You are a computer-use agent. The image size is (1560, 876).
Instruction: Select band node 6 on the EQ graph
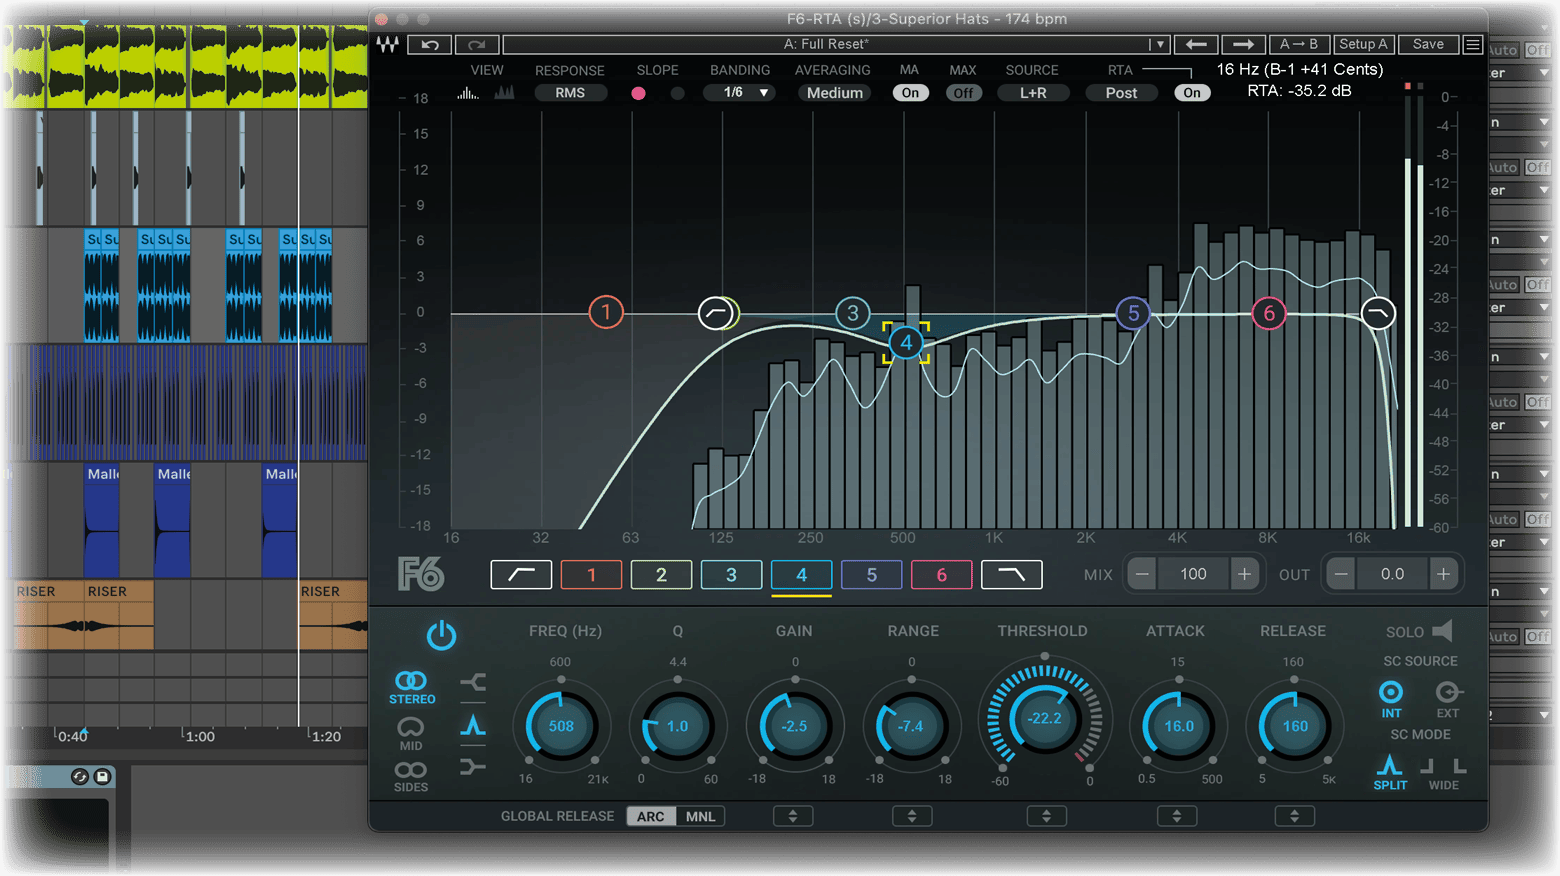[1269, 313]
